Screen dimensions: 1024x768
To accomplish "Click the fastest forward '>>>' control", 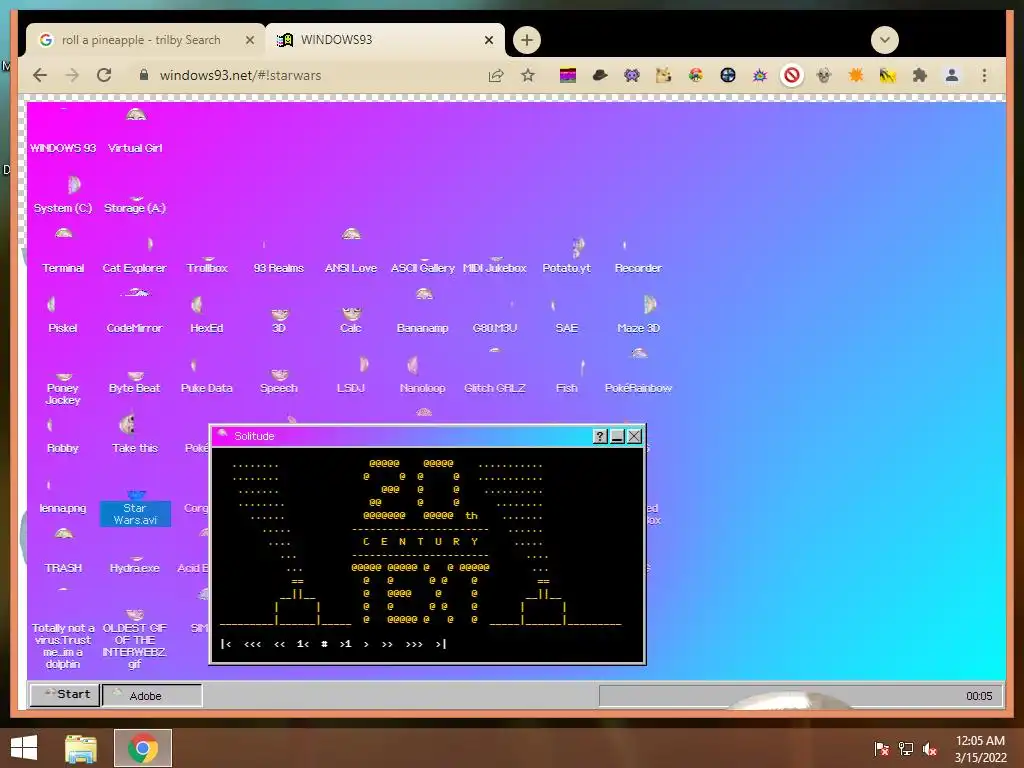I will pos(414,644).
